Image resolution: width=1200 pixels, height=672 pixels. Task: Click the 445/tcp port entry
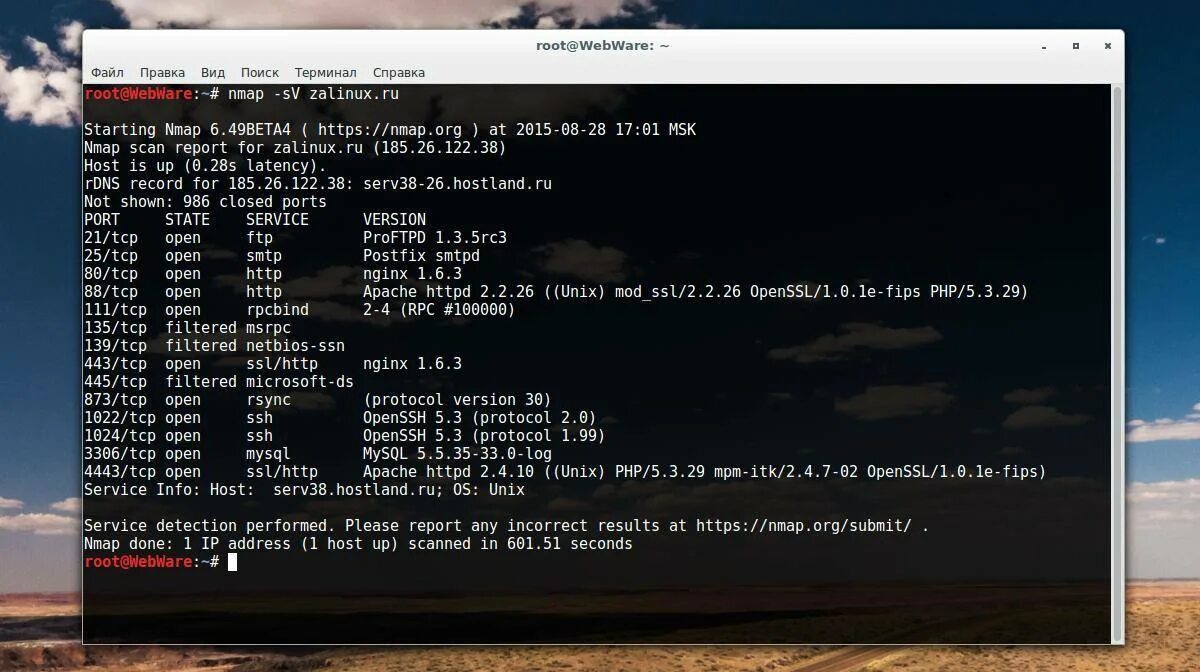pos(115,382)
